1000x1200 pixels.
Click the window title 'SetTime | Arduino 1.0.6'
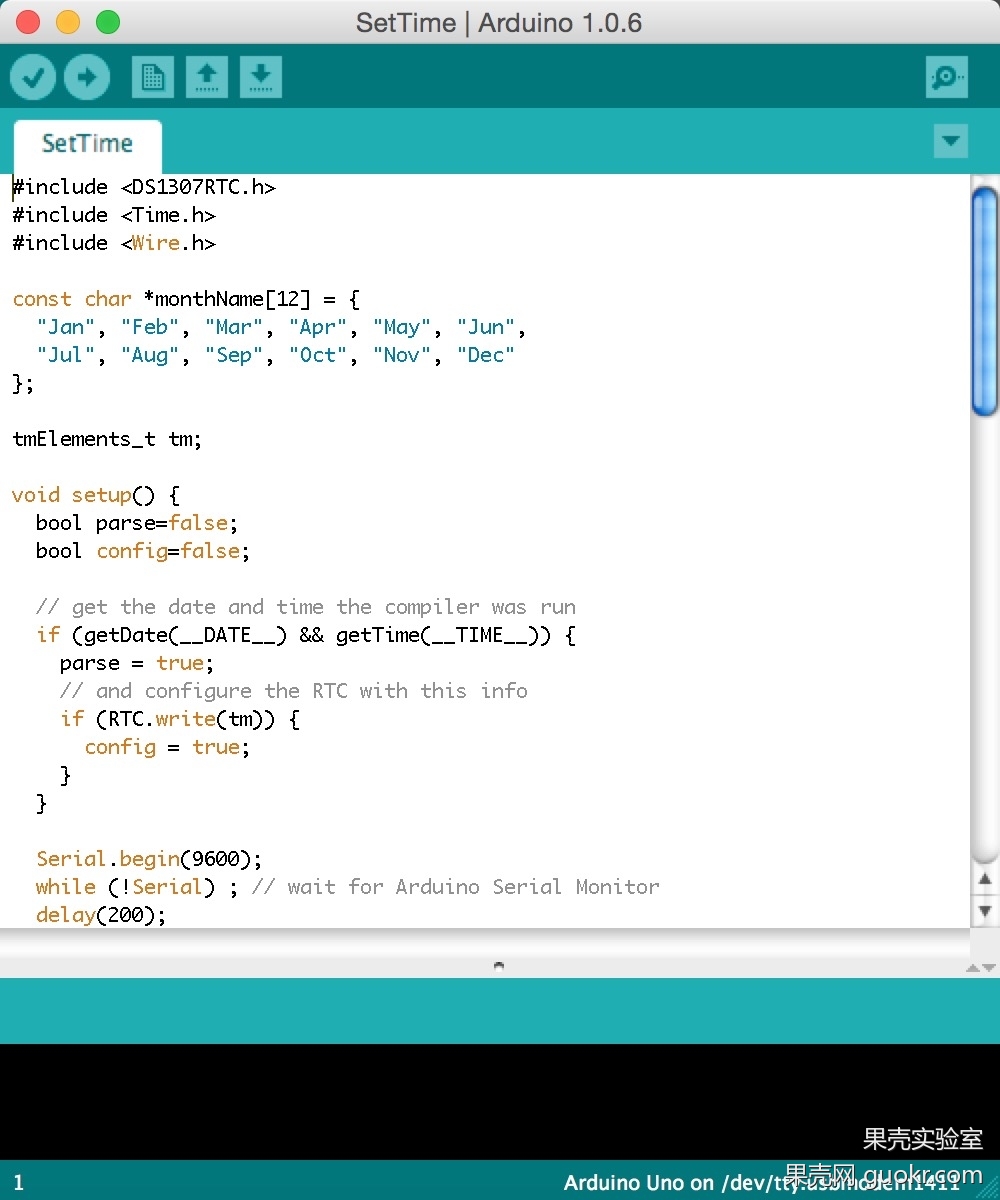[499, 22]
